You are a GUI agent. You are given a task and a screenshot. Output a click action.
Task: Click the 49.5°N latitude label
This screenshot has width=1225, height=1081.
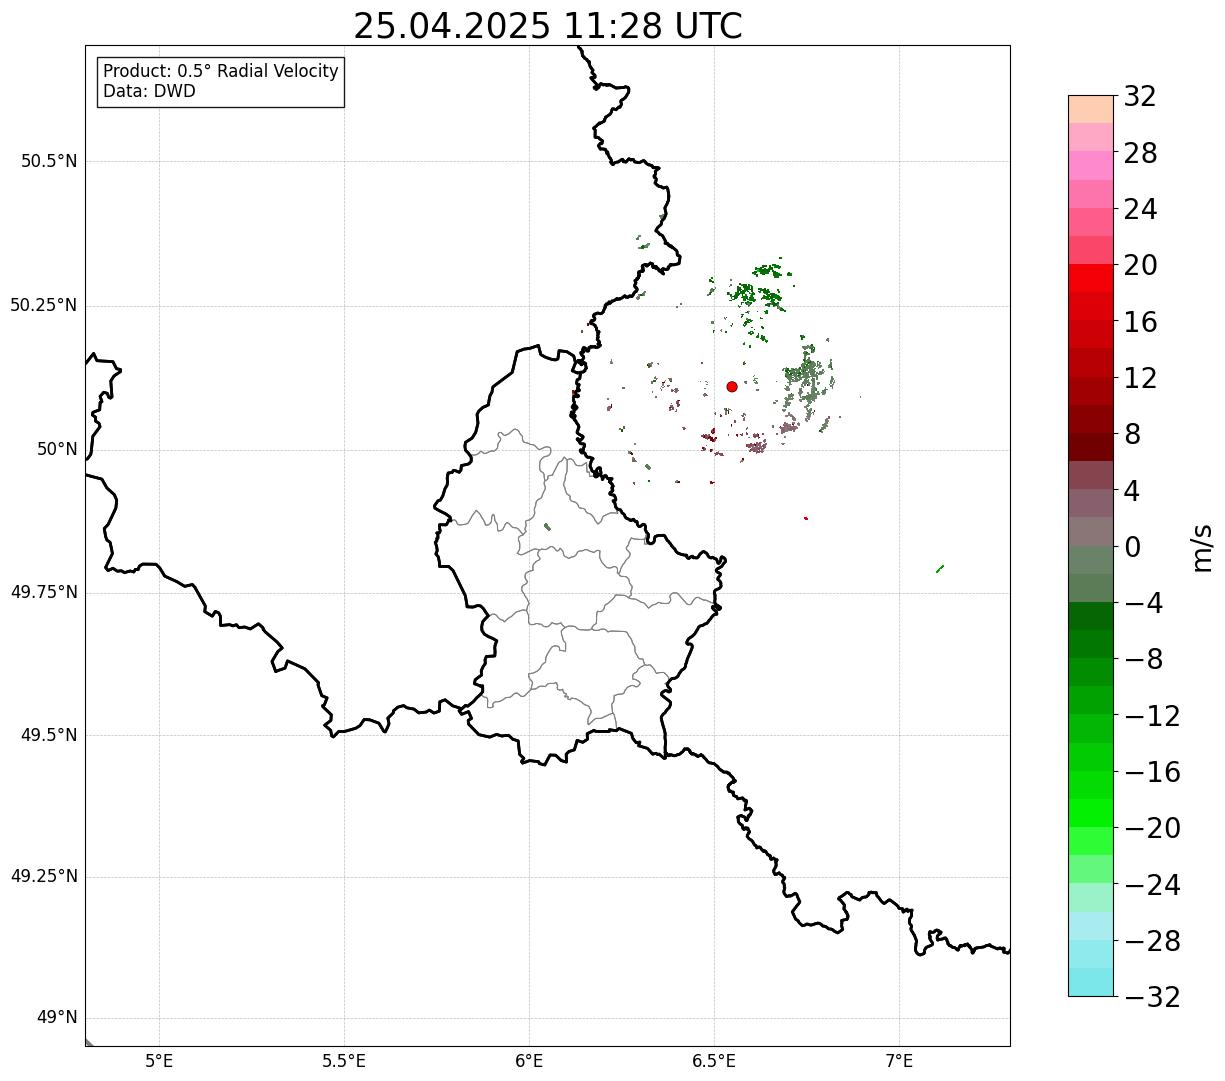49,735
